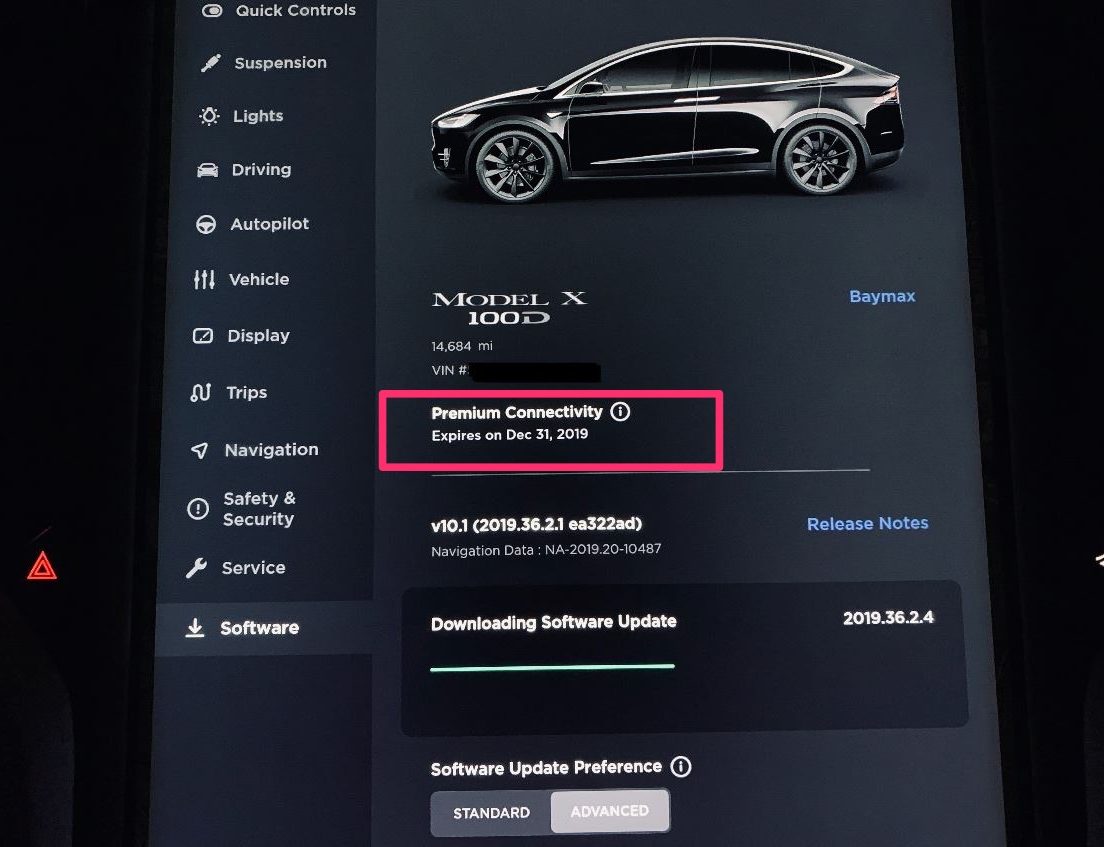
Task: Show Premium Connectivity info icon
Action: point(620,411)
